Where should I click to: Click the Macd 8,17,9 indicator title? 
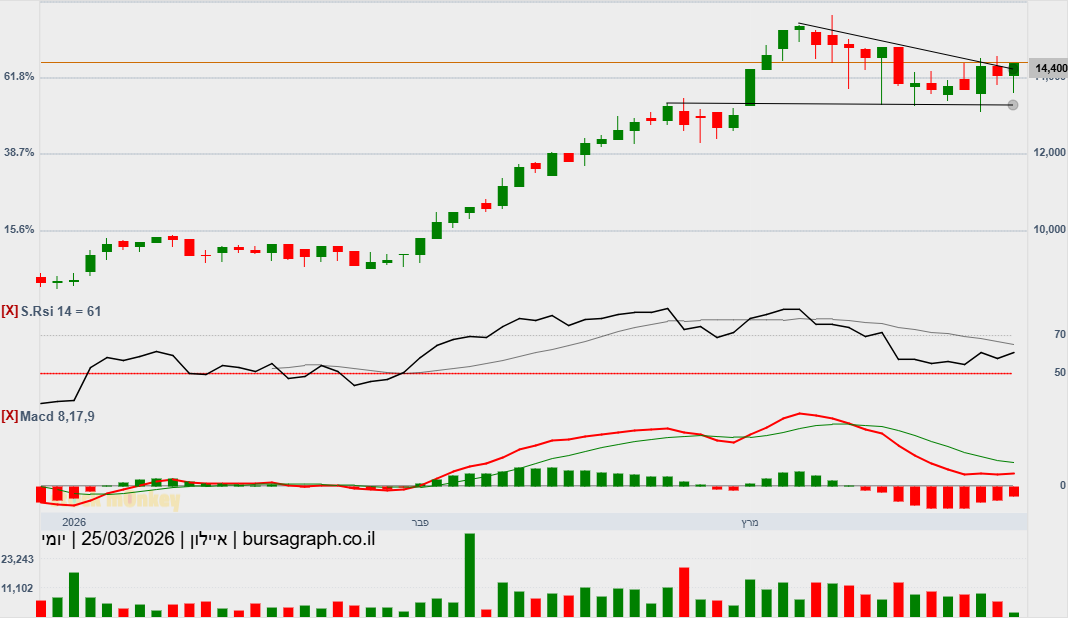tap(57, 416)
